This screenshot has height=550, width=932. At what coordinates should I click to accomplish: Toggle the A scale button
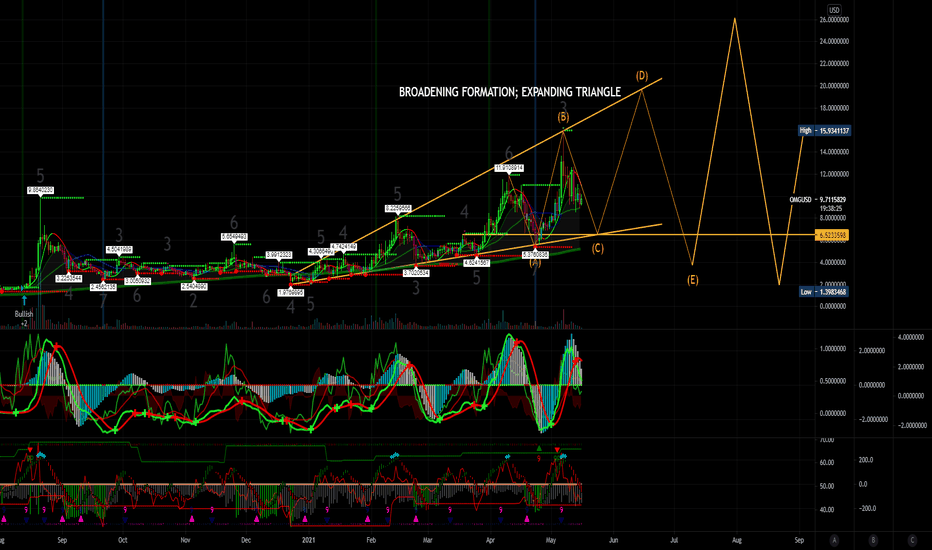tap(834, 540)
